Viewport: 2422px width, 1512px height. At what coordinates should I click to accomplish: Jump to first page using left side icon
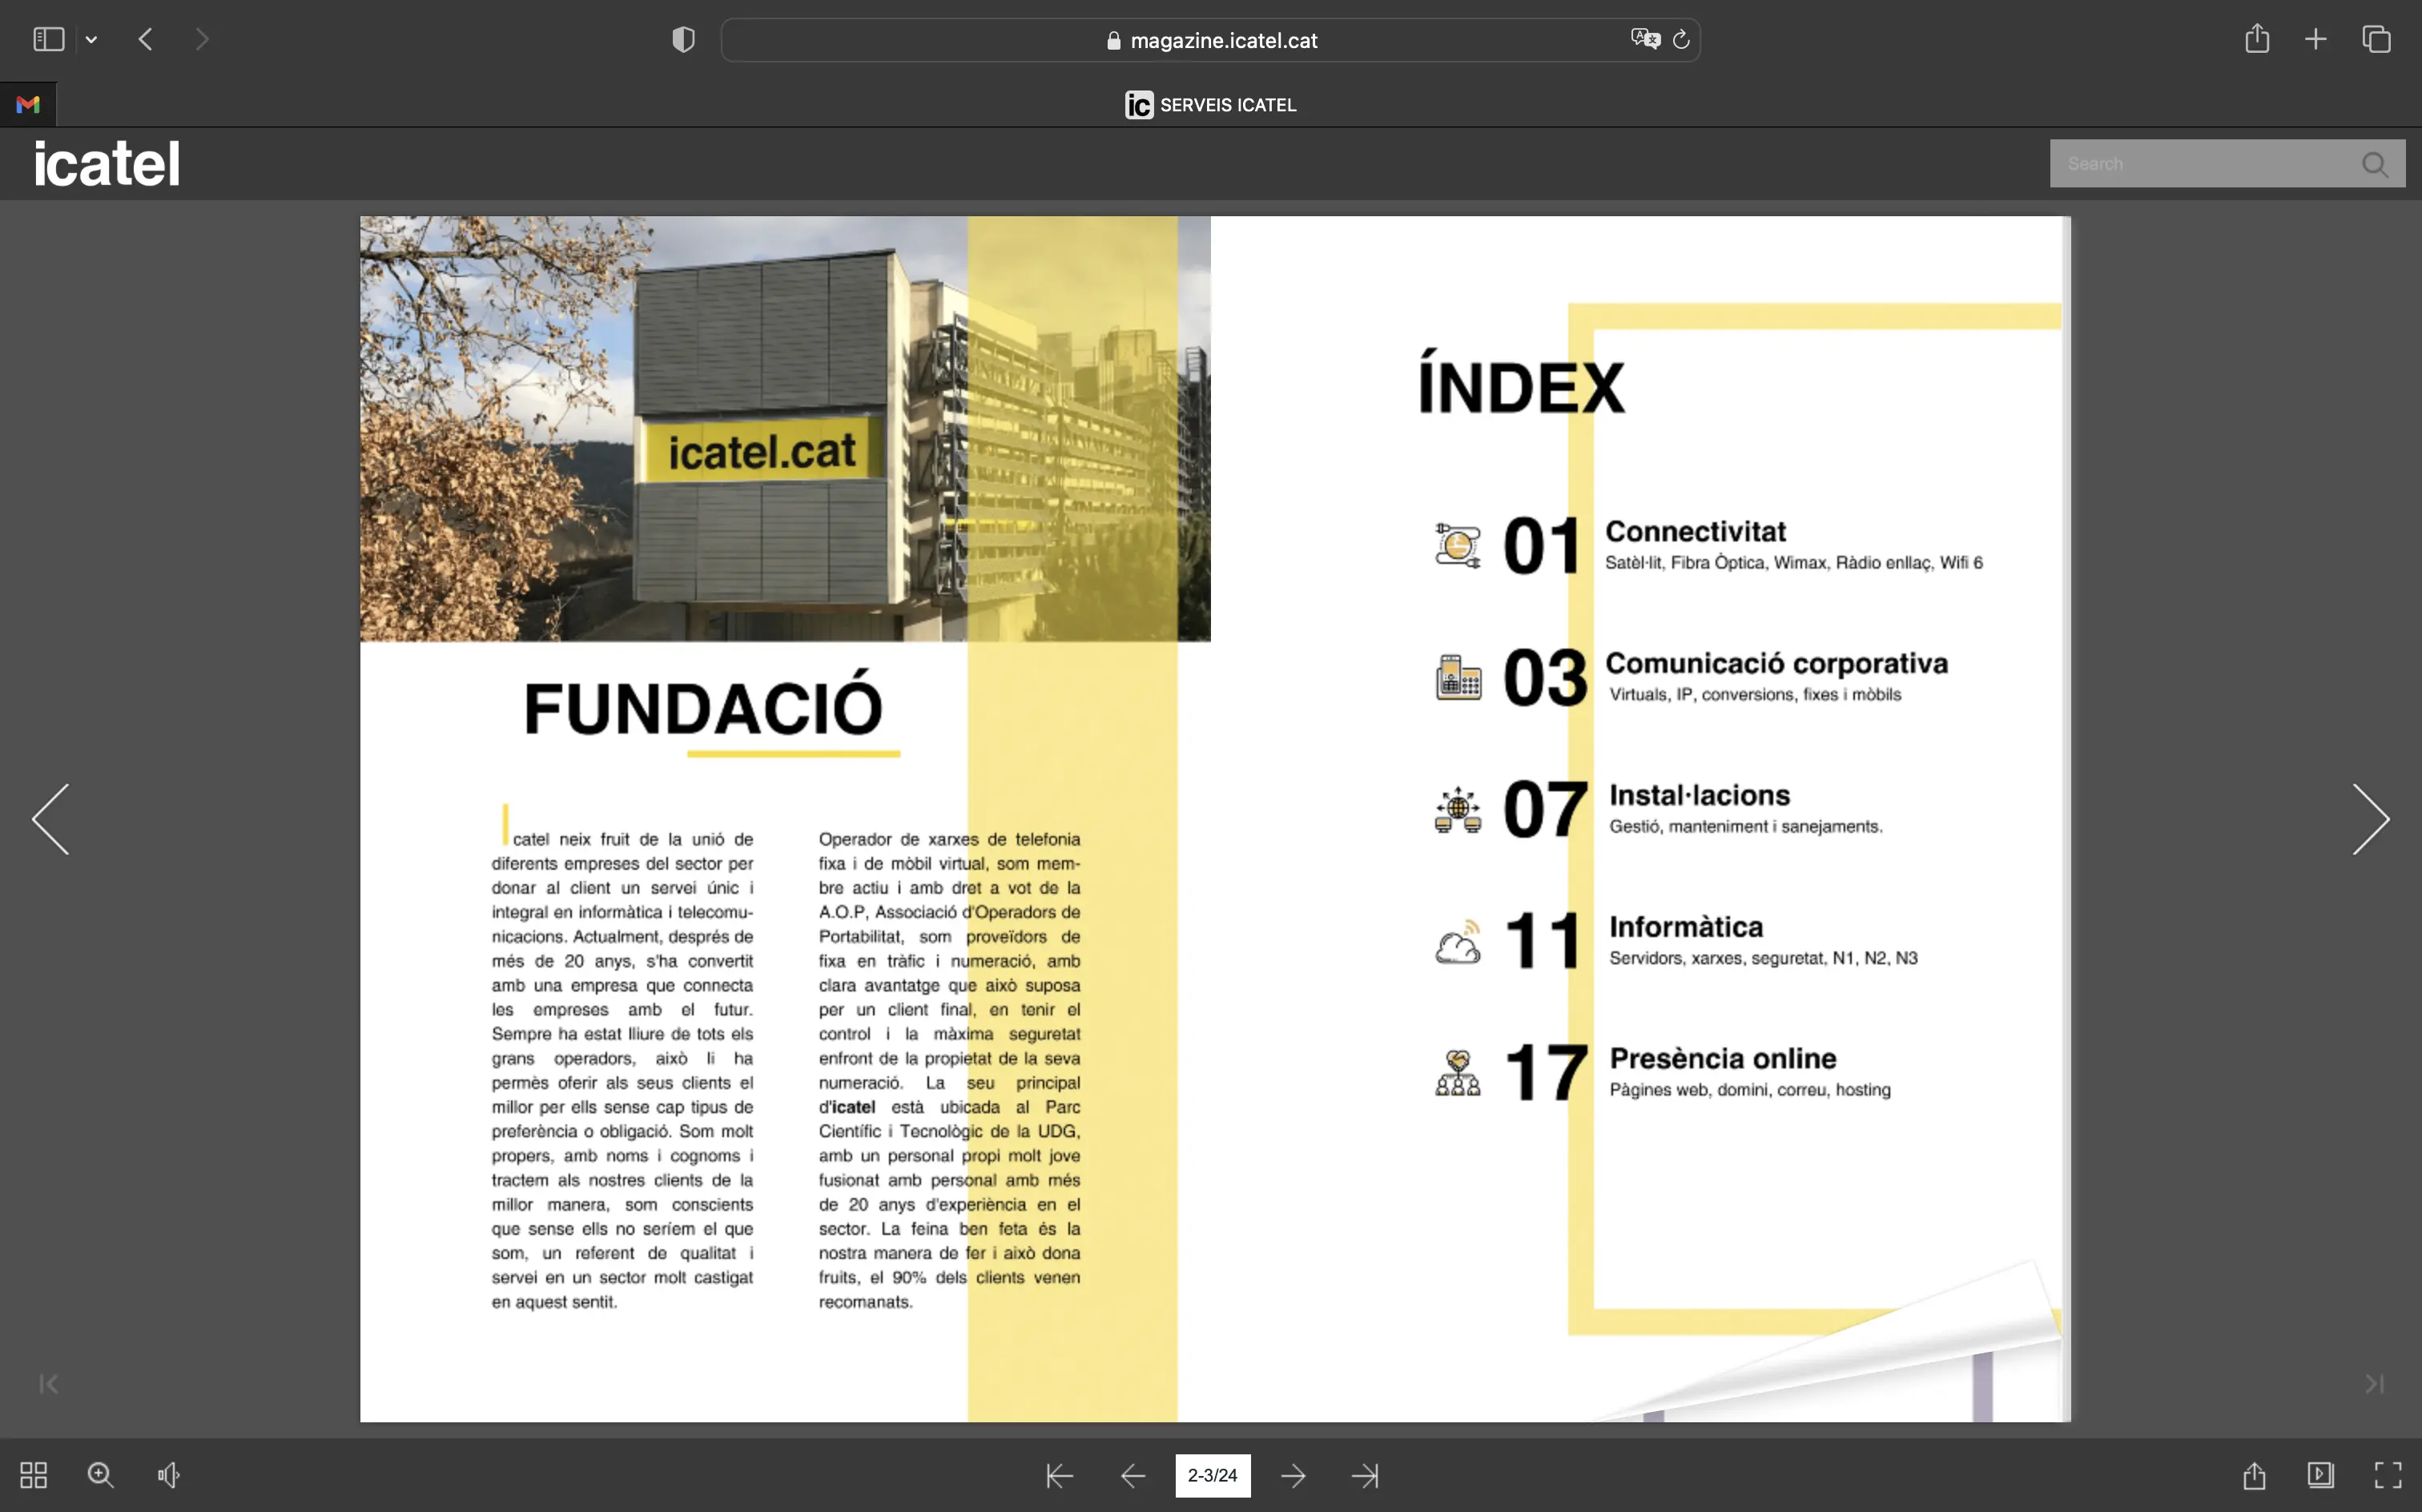tap(48, 1384)
